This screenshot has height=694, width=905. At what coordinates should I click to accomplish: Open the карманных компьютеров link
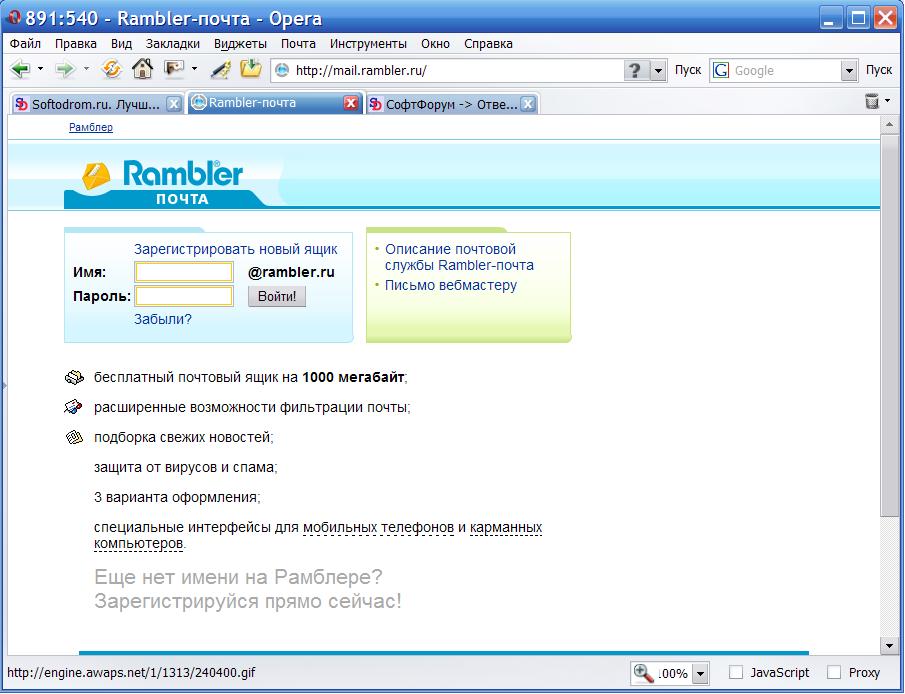click(x=506, y=528)
